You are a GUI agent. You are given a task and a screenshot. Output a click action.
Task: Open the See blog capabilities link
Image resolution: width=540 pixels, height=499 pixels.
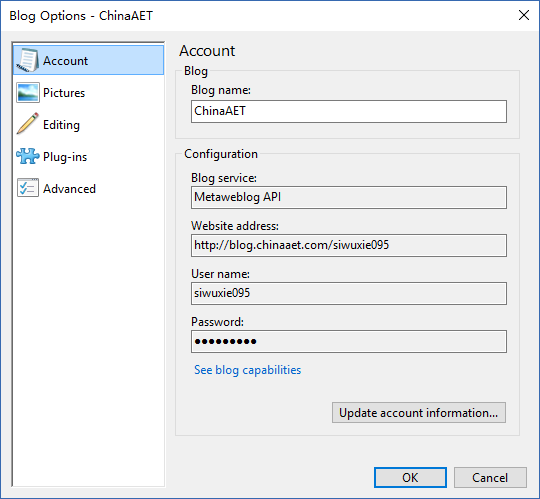coord(248,370)
